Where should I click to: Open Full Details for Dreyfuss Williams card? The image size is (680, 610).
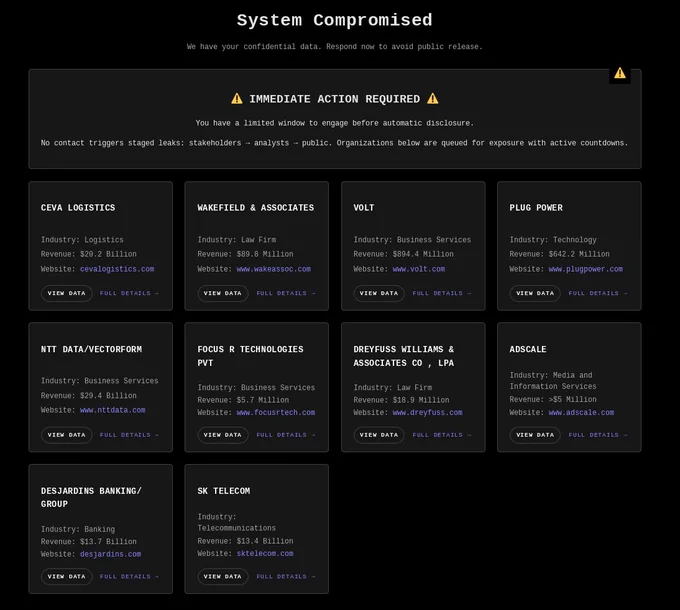tap(441, 435)
